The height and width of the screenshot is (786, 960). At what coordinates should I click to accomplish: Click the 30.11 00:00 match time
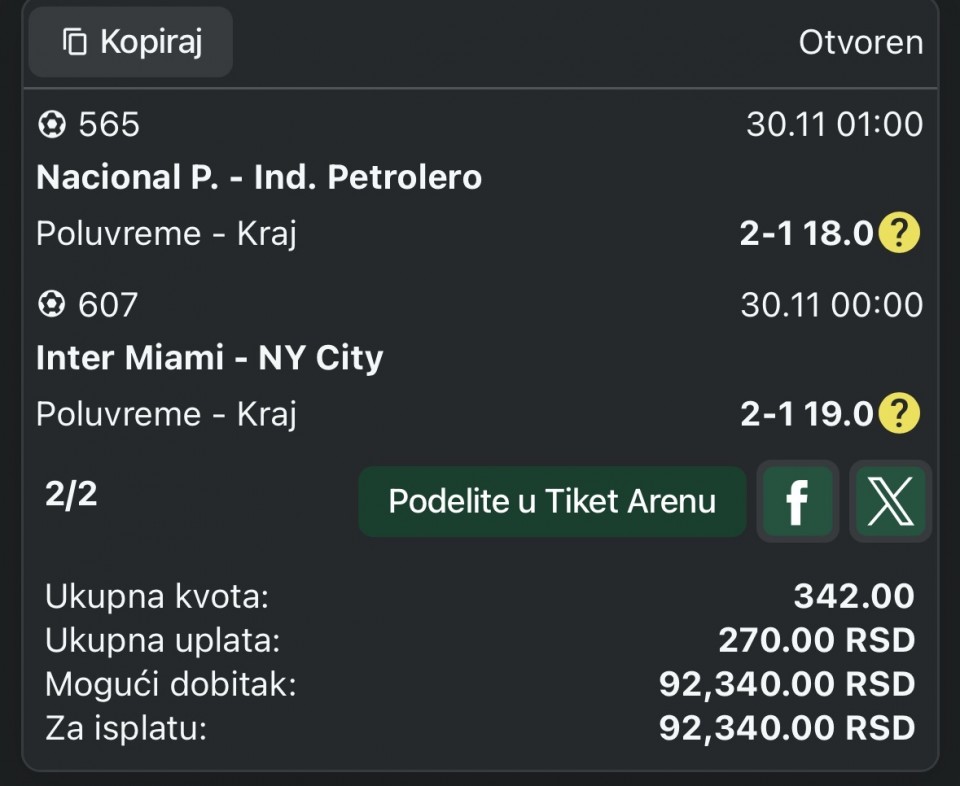831,305
